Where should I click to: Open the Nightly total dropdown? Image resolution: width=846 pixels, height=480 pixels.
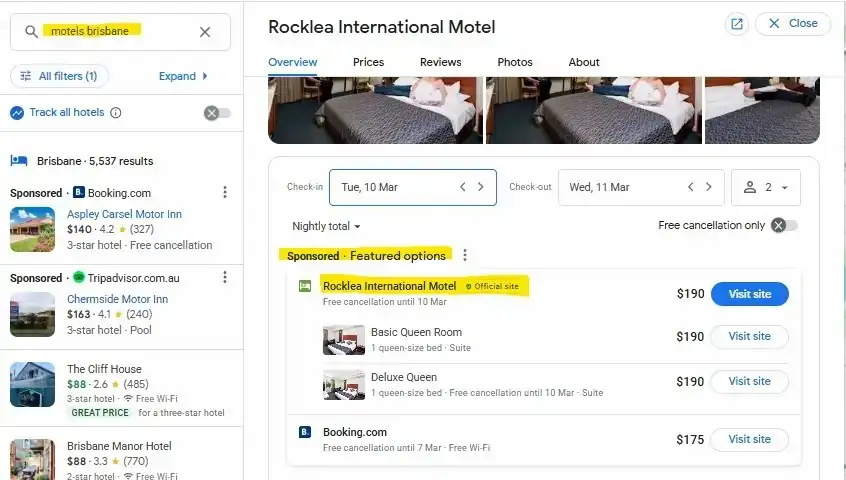(326, 227)
